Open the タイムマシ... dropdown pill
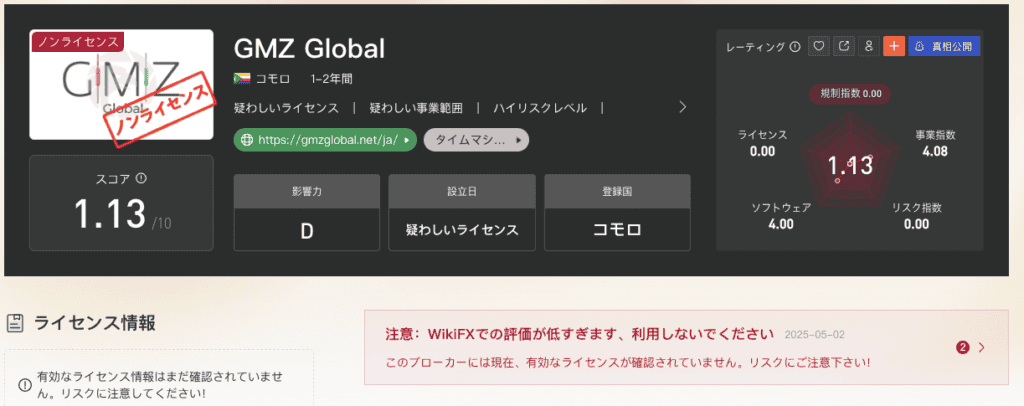The image size is (1024, 406). tap(476, 141)
